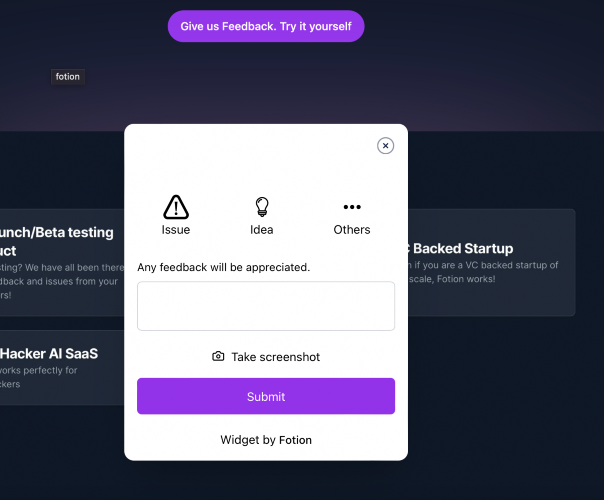Close the feedback widget with the X icon
Viewport: 604px width, 500px height.
point(385,146)
